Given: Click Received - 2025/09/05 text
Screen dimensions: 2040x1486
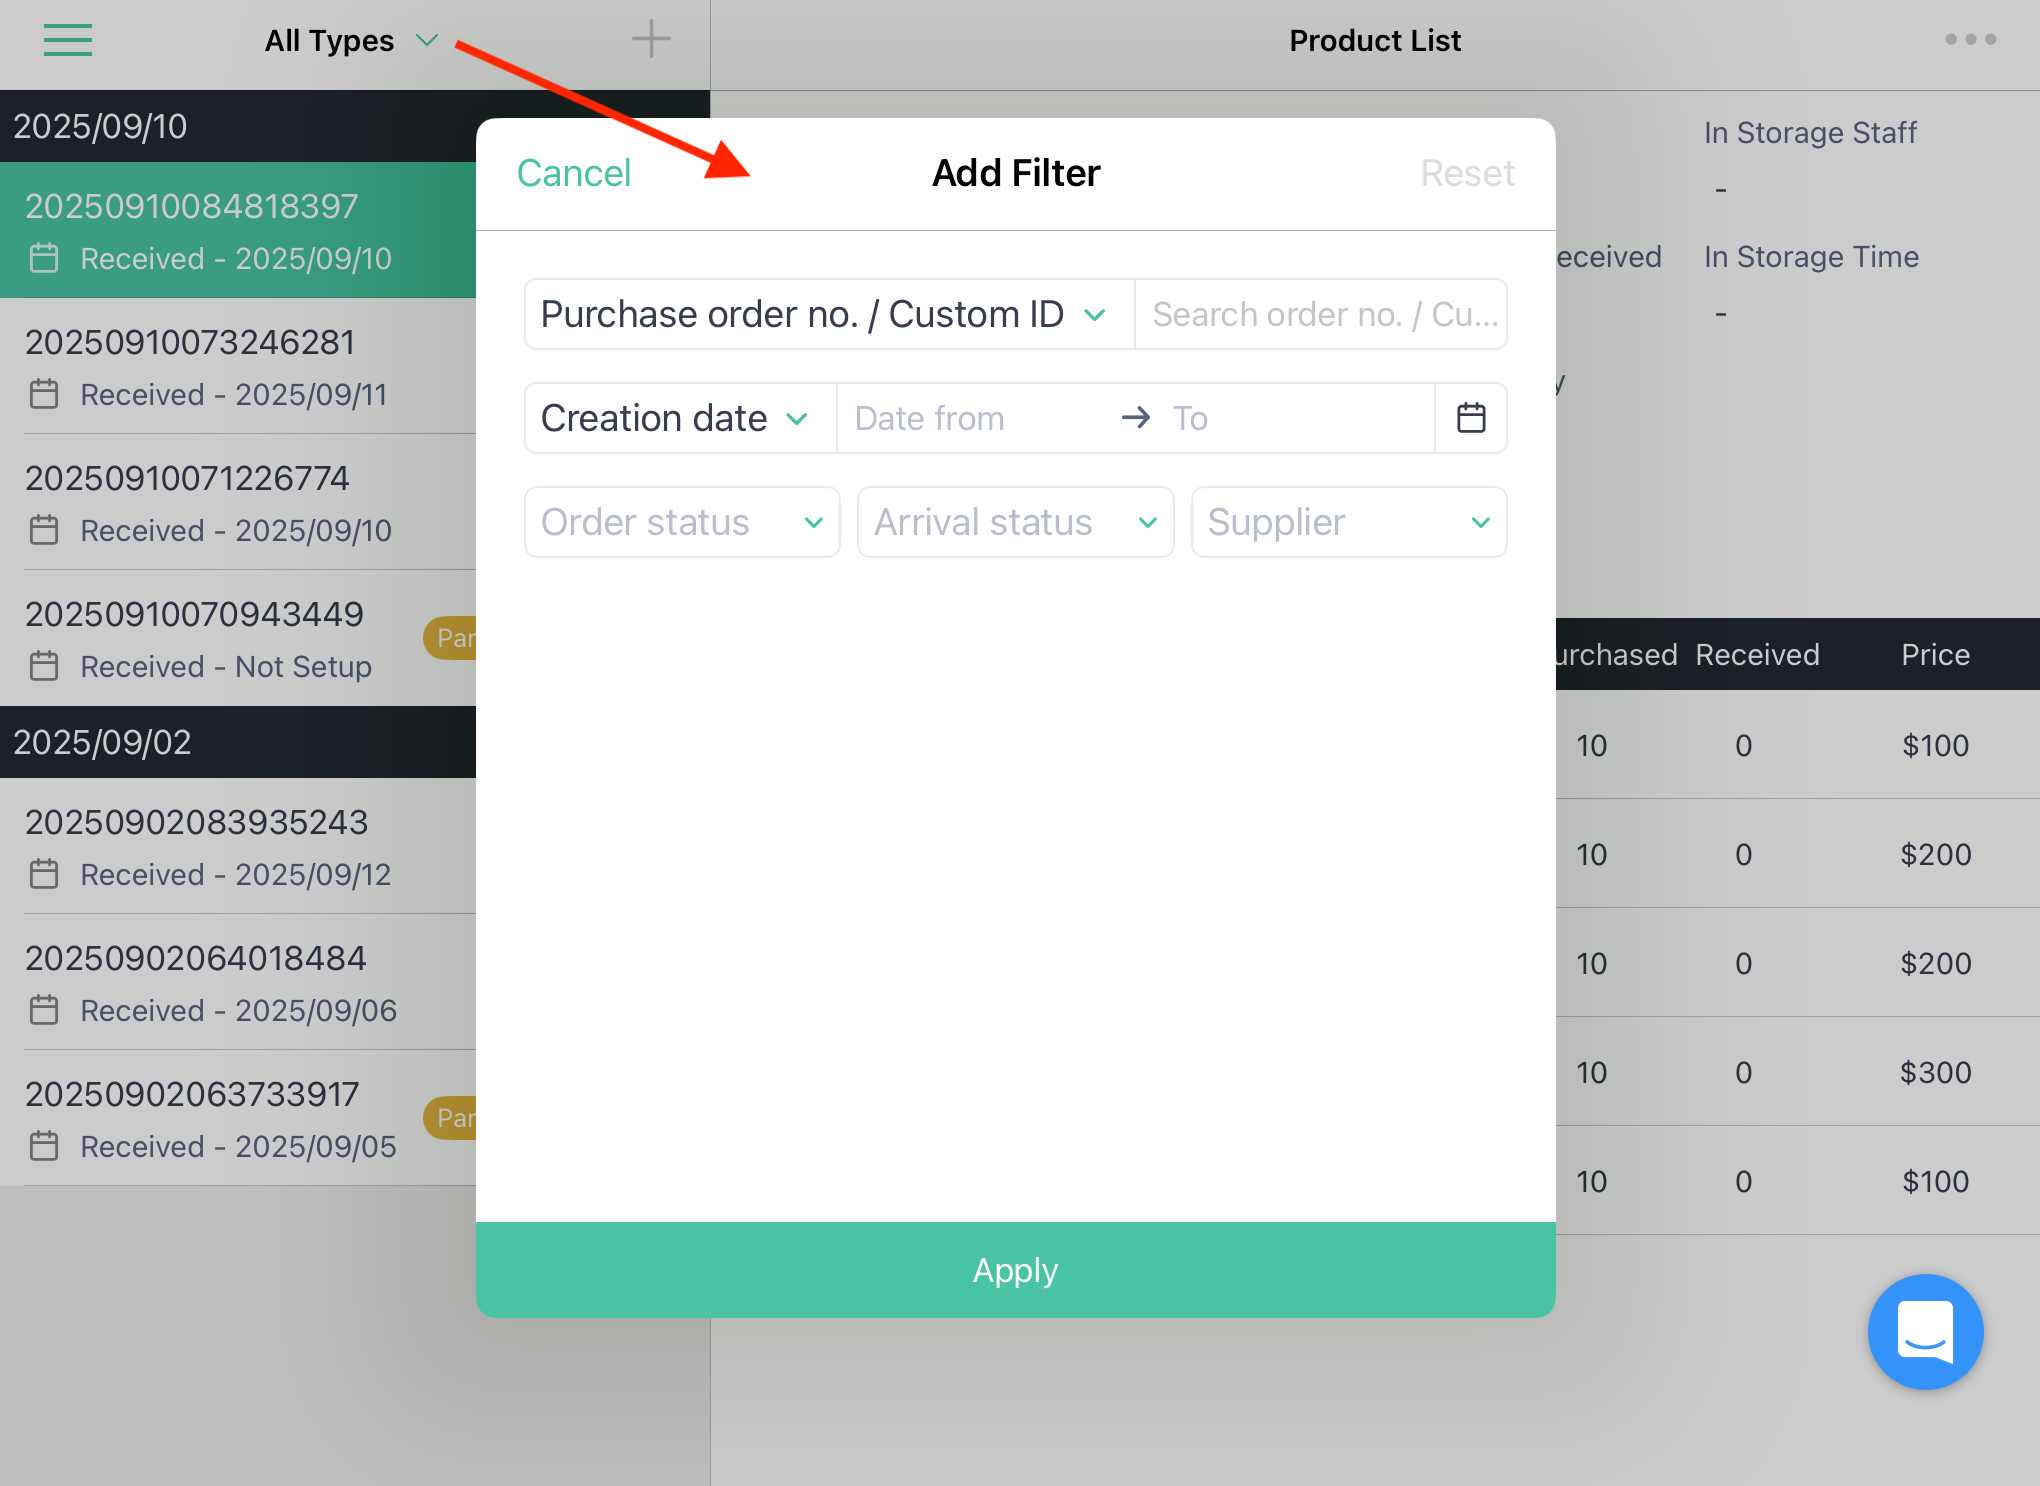Looking at the screenshot, I should 239,1146.
